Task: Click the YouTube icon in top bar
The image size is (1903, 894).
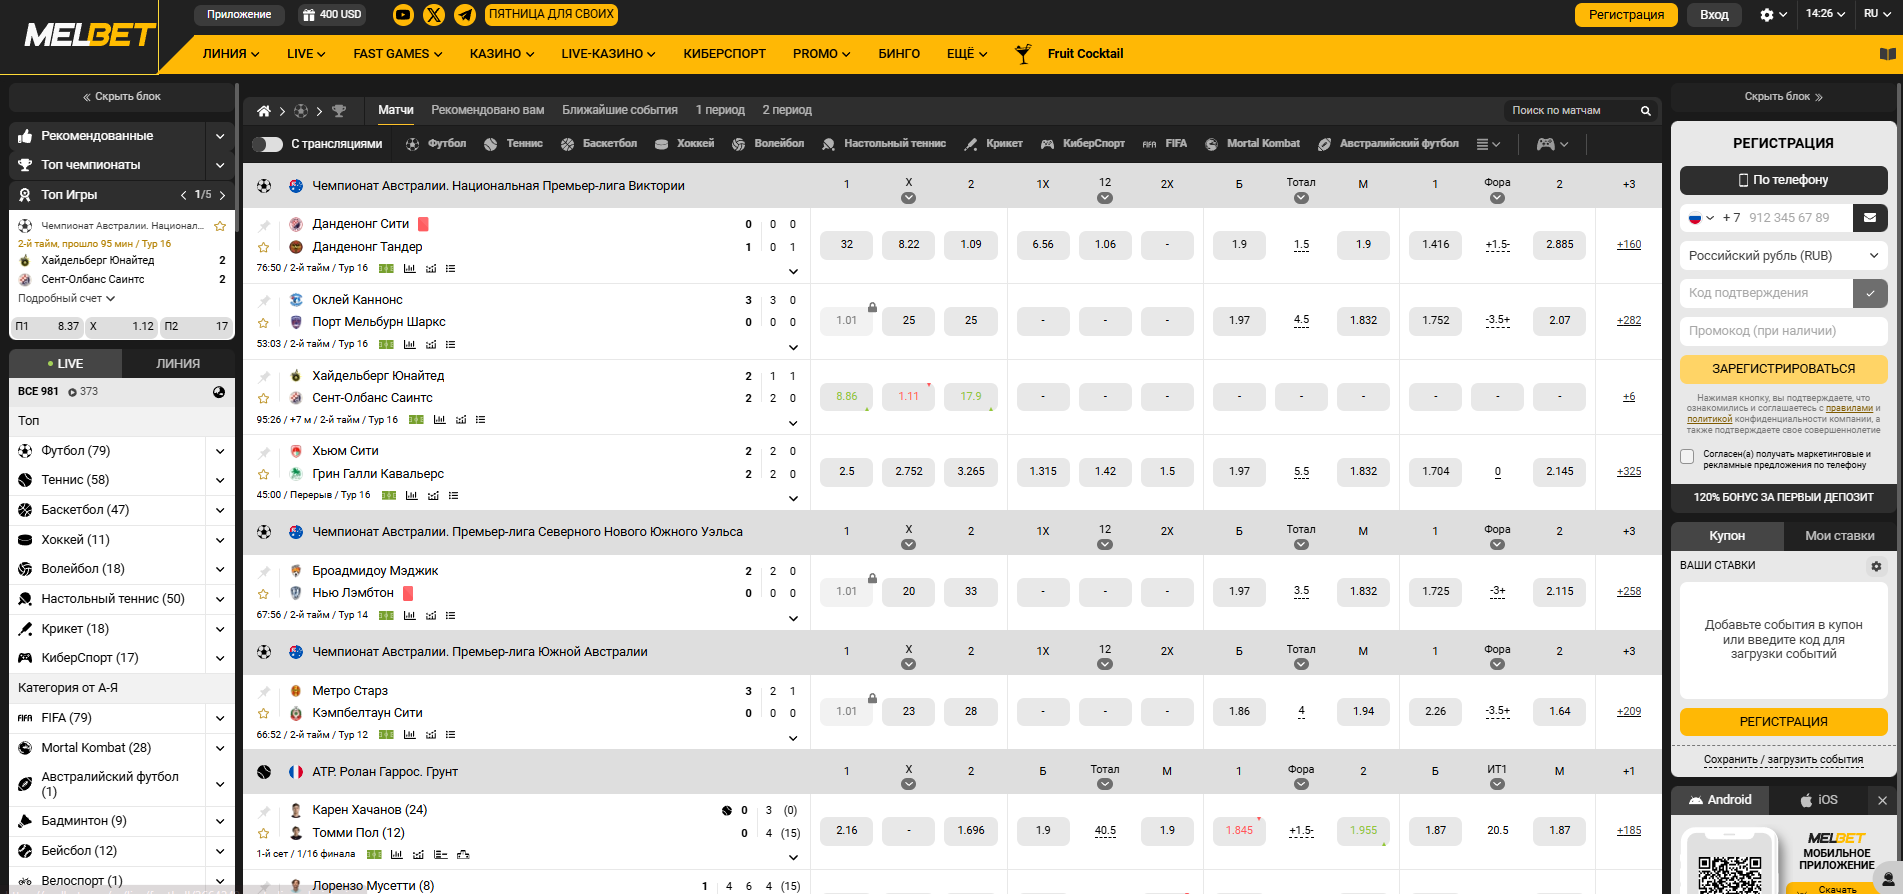Action: pos(403,15)
